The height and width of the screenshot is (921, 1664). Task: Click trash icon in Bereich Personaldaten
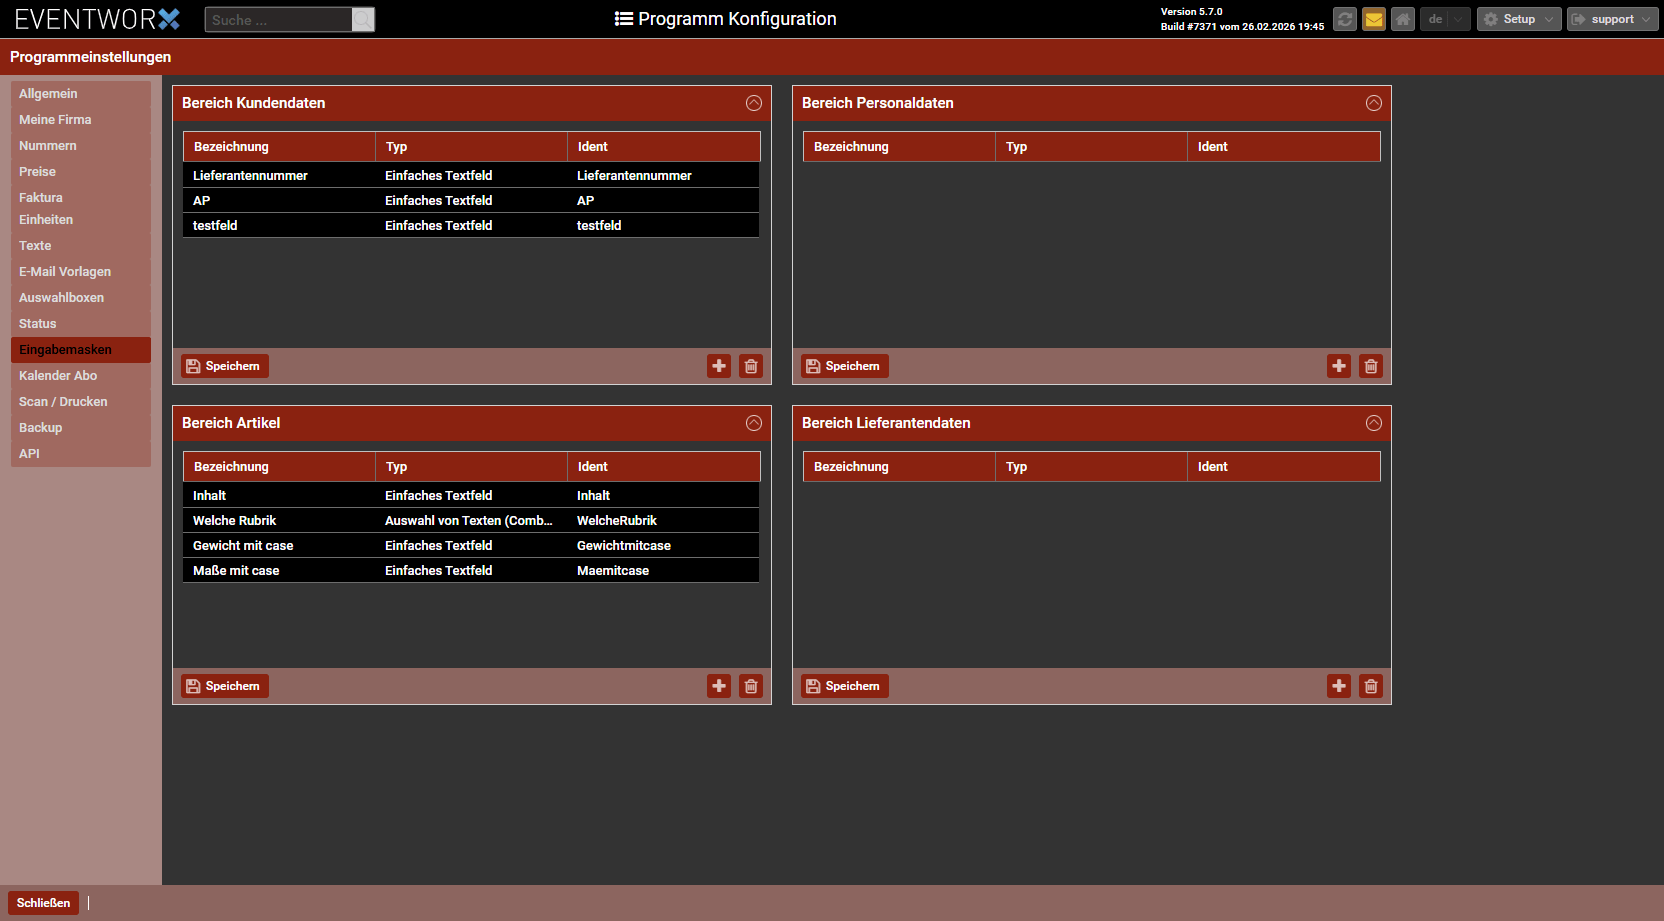click(x=1371, y=366)
